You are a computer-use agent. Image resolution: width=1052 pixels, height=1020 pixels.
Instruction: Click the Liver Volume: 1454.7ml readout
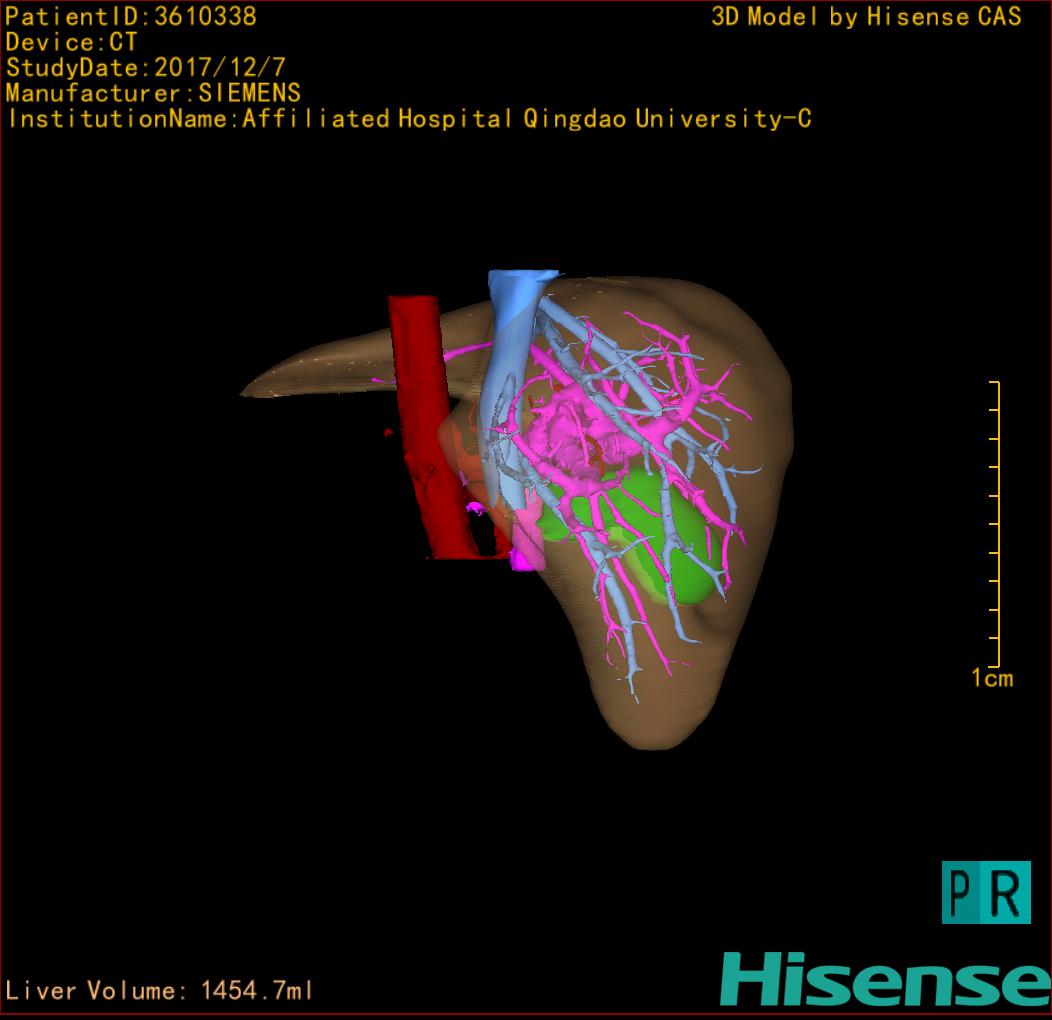[158, 990]
